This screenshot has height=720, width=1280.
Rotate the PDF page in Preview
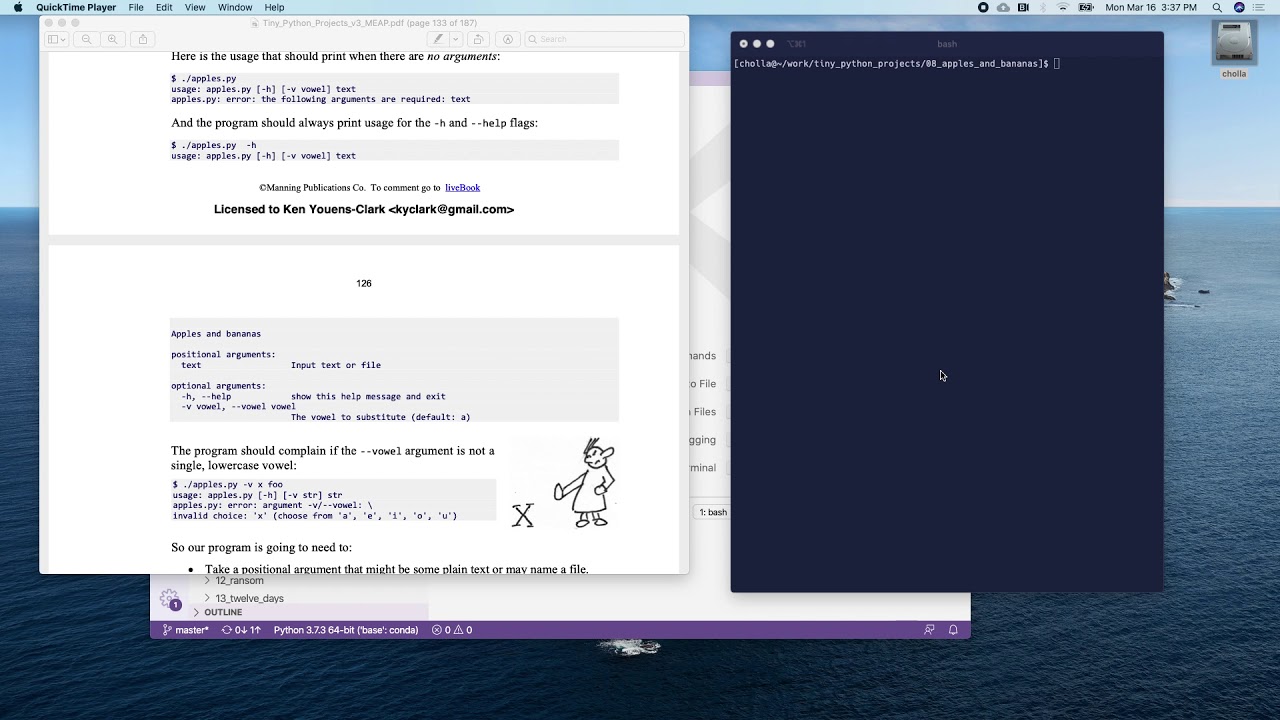pos(478,39)
